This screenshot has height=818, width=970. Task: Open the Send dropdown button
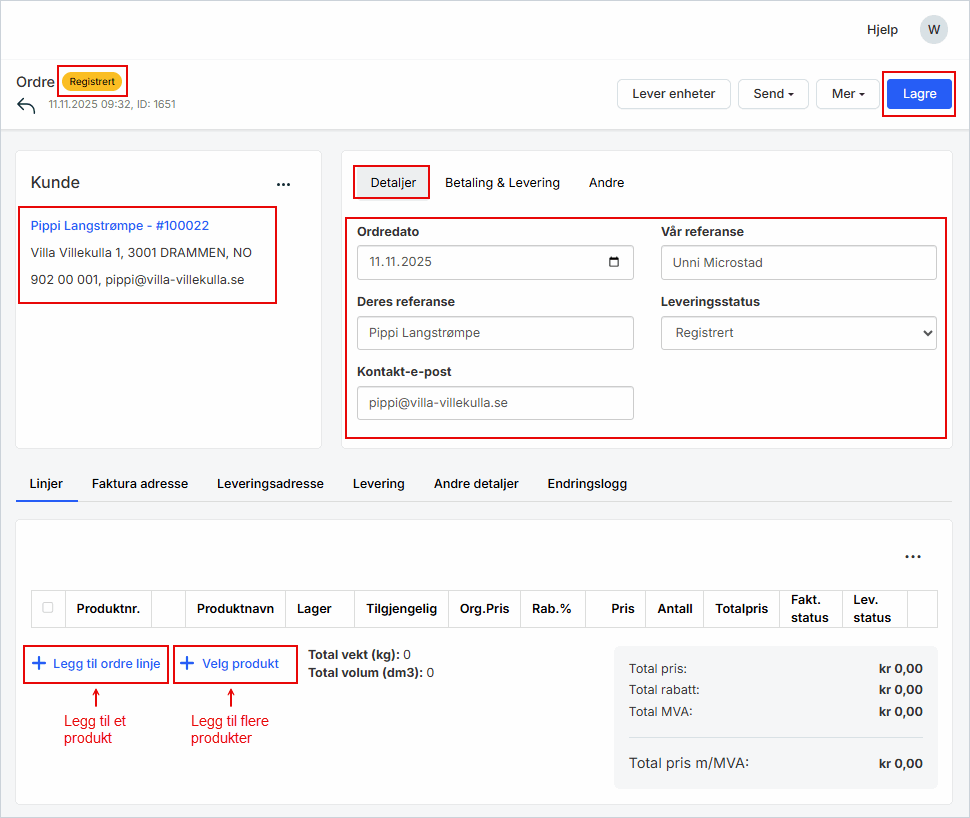pos(773,94)
